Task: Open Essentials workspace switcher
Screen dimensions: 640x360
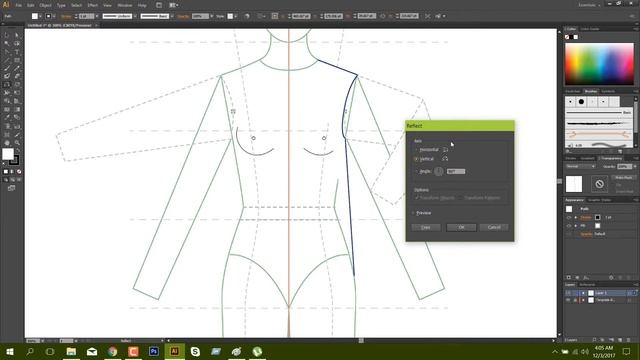Action: [x=589, y=5]
